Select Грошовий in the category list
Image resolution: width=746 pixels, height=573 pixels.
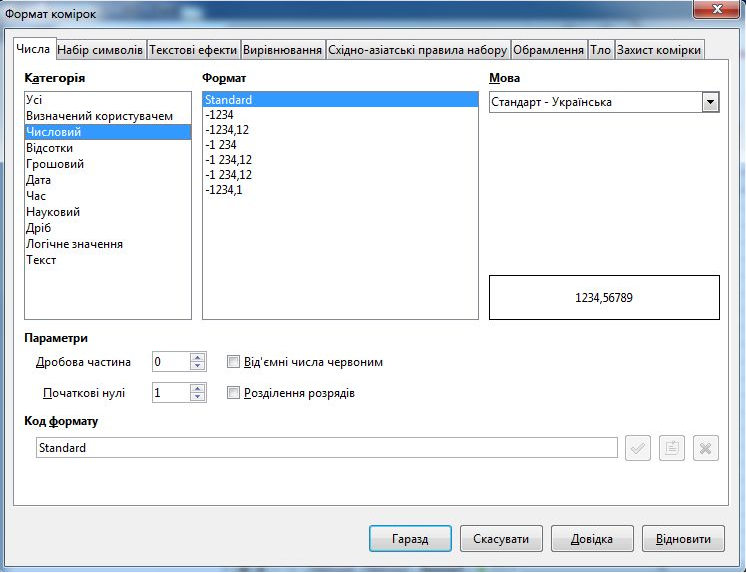coord(55,164)
